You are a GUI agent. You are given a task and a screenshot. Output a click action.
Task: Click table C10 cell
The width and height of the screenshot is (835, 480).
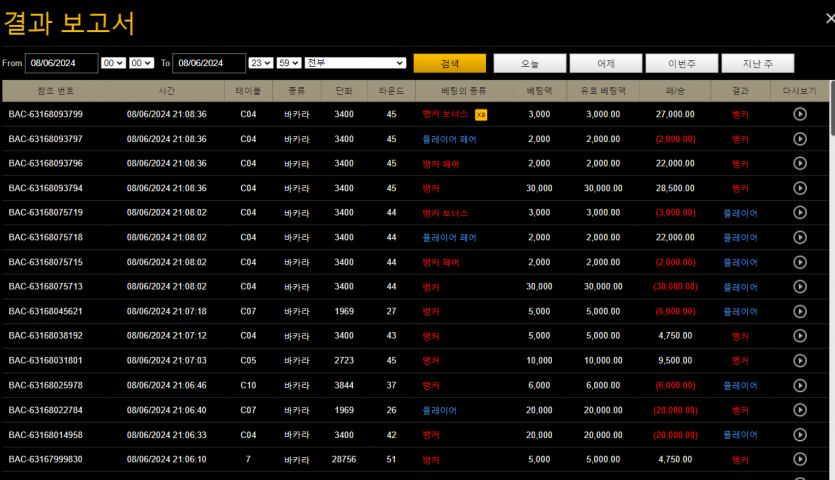pos(248,385)
